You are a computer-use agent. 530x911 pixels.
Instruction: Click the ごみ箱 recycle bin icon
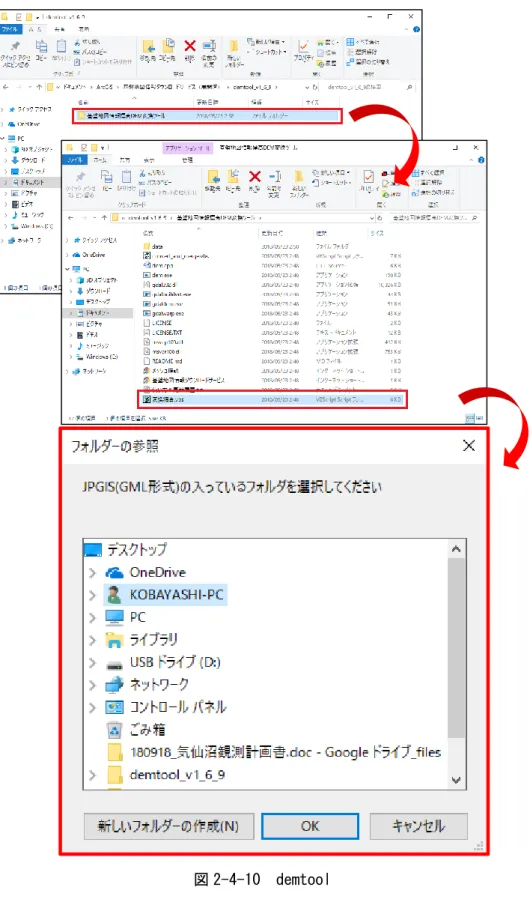[x=114, y=730]
